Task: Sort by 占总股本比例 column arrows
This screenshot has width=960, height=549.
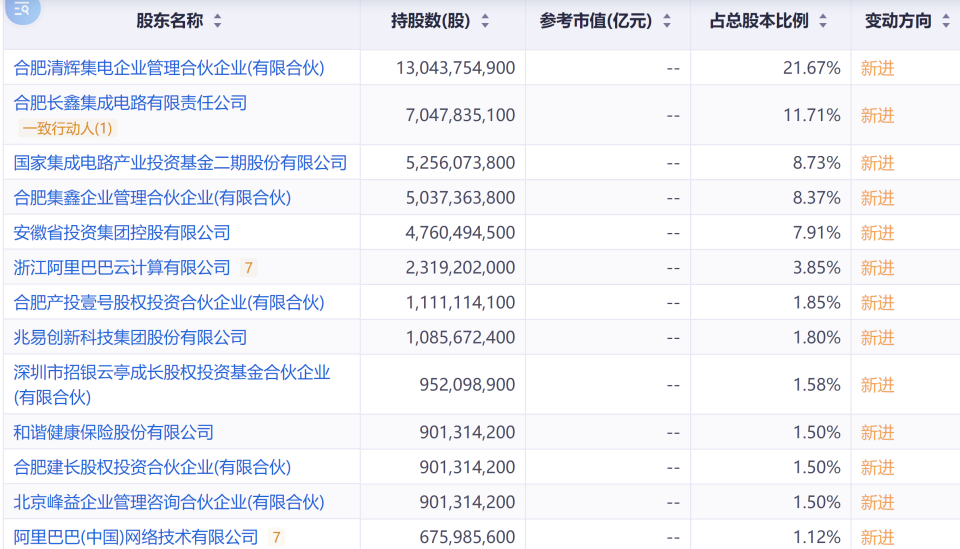Action: pos(823,21)
